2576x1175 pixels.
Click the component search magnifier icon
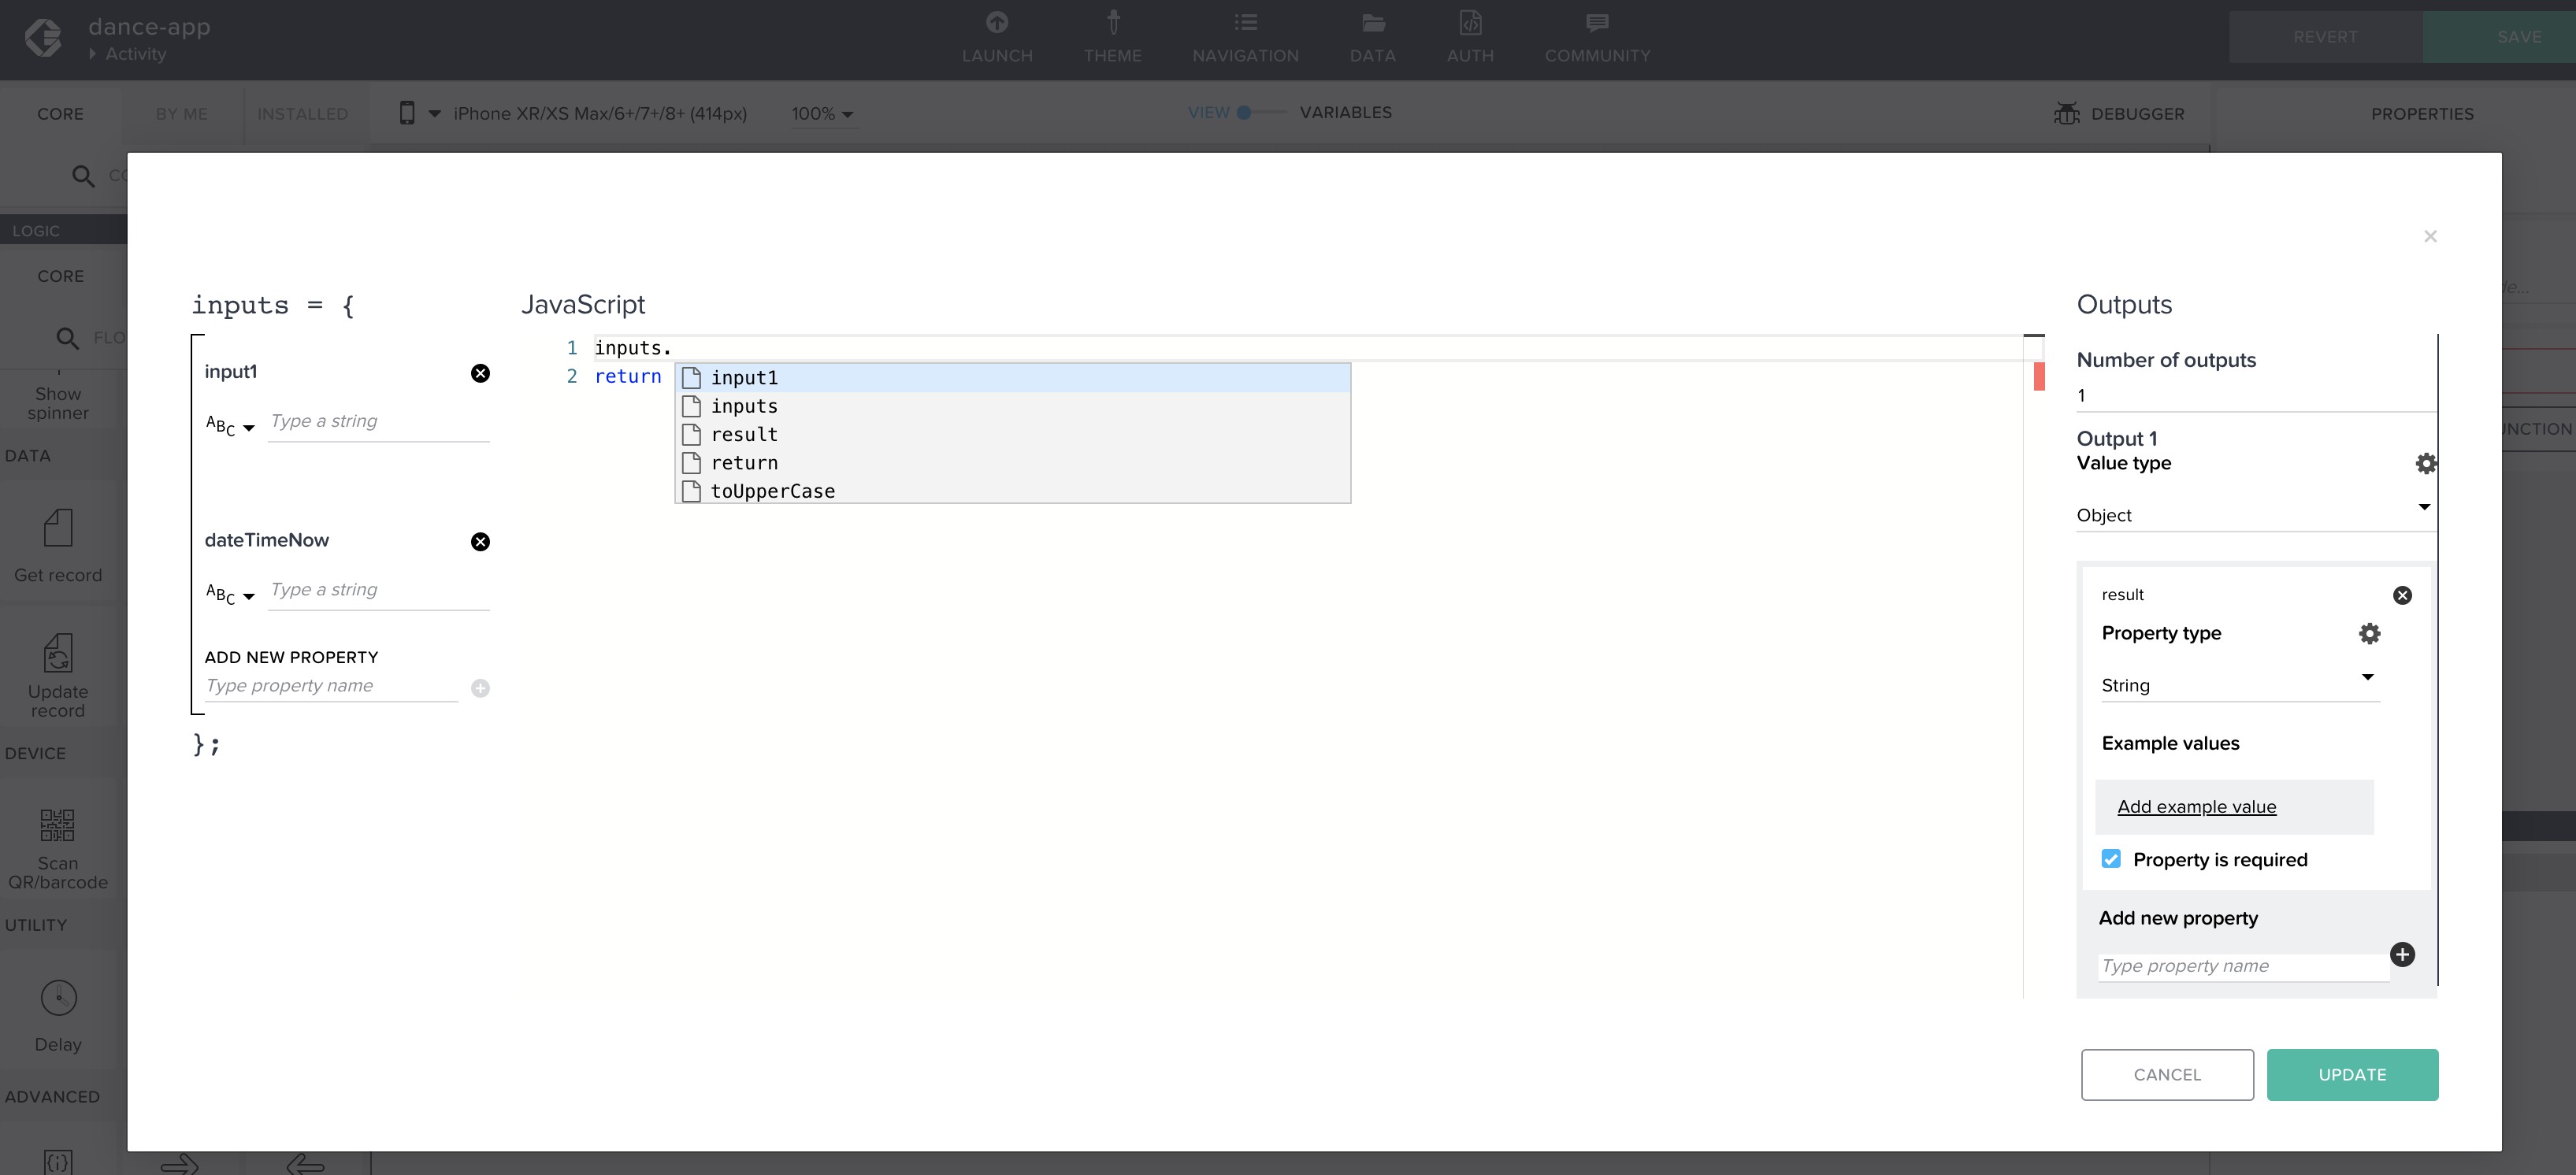tap(83, 177)
